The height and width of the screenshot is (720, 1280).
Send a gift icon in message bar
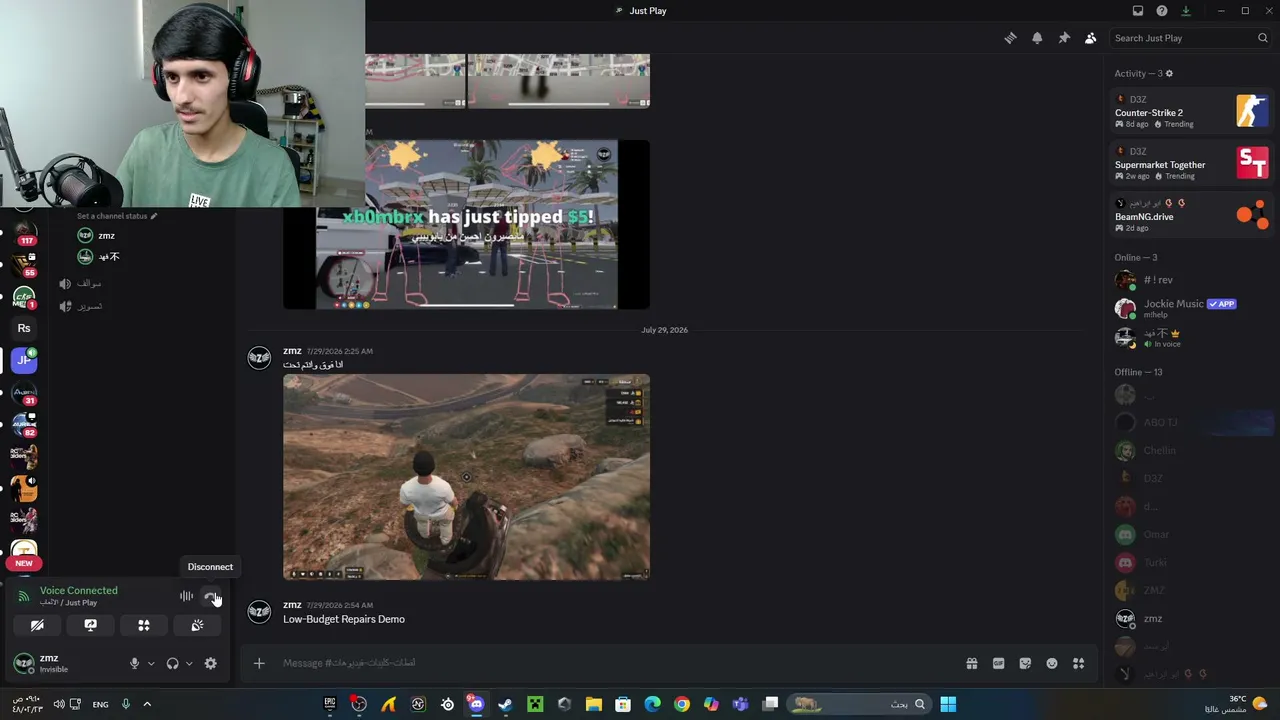(971, 663)
